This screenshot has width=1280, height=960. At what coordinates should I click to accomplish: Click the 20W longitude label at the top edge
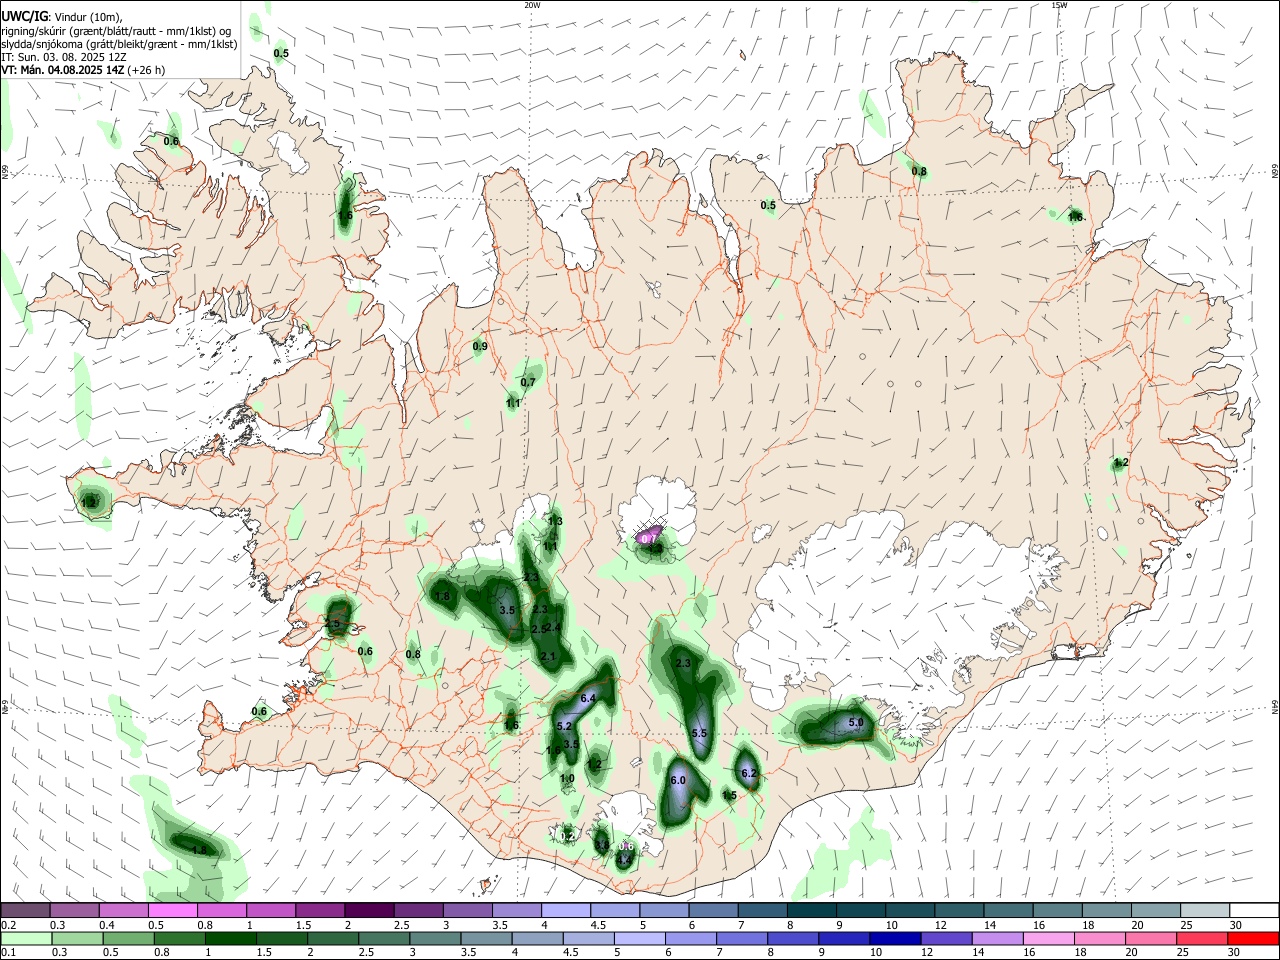coord(532,5)
